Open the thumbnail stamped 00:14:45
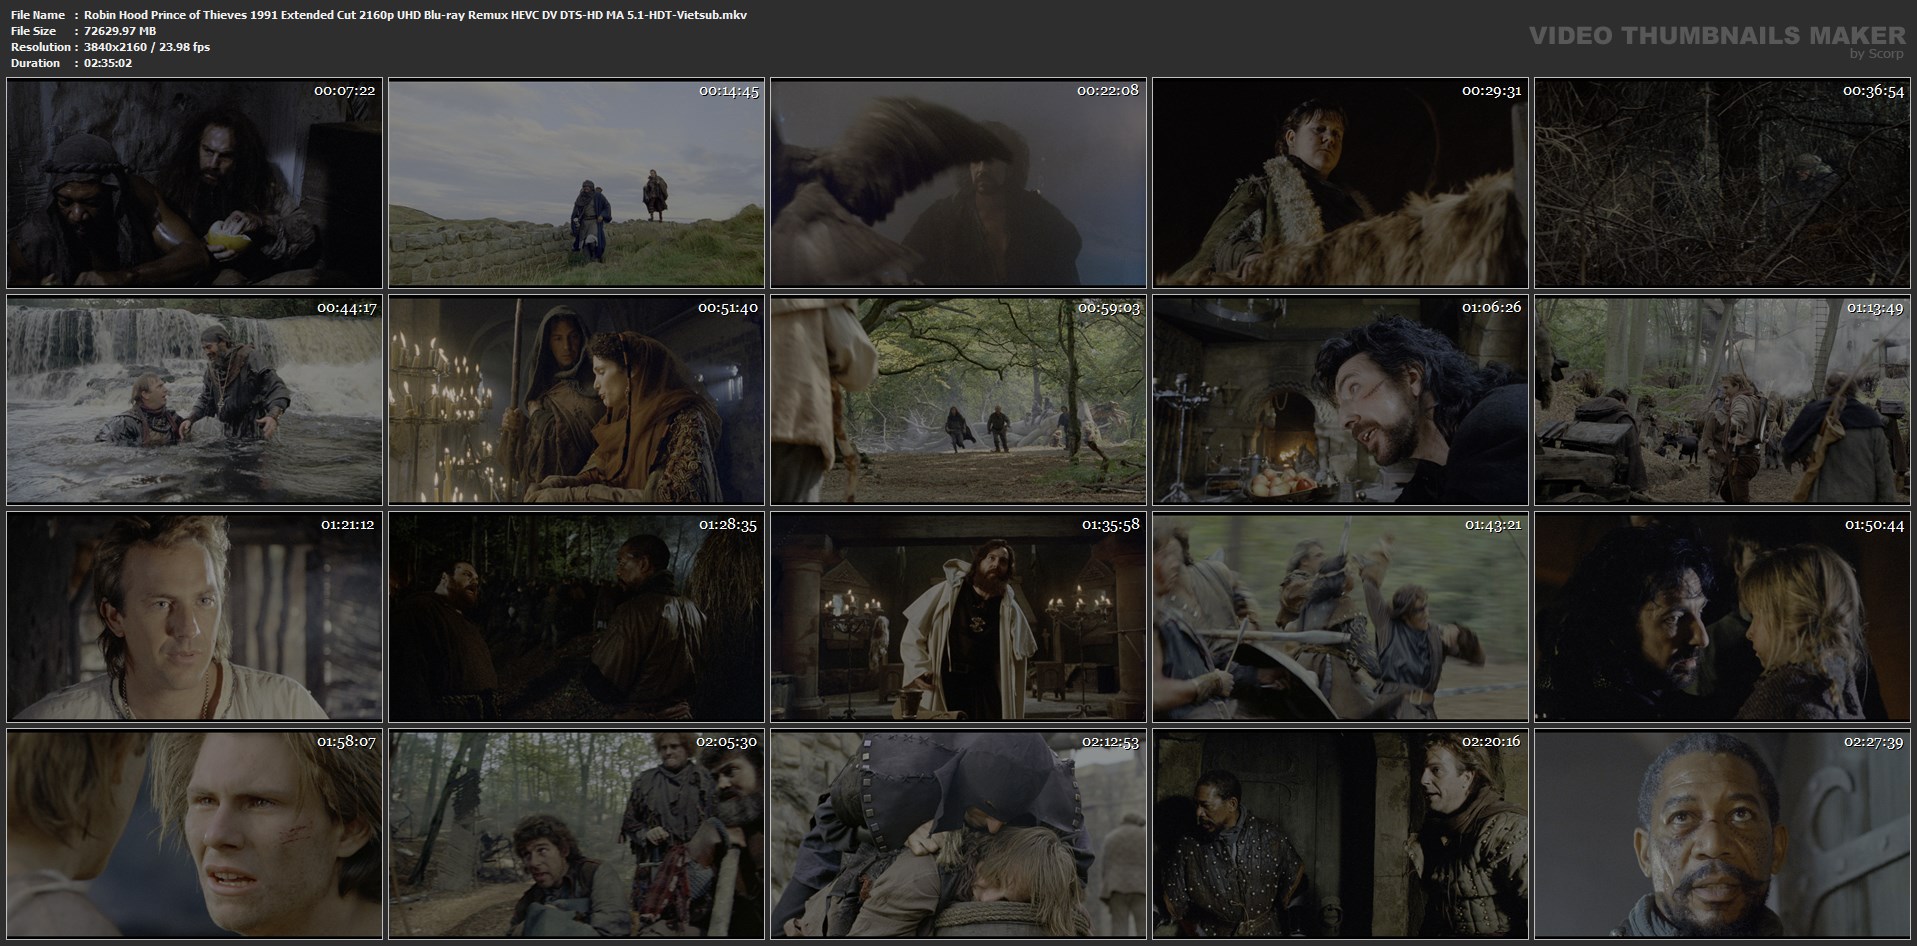The width and height of the screenshot is (1917, 946). (576, 183)
